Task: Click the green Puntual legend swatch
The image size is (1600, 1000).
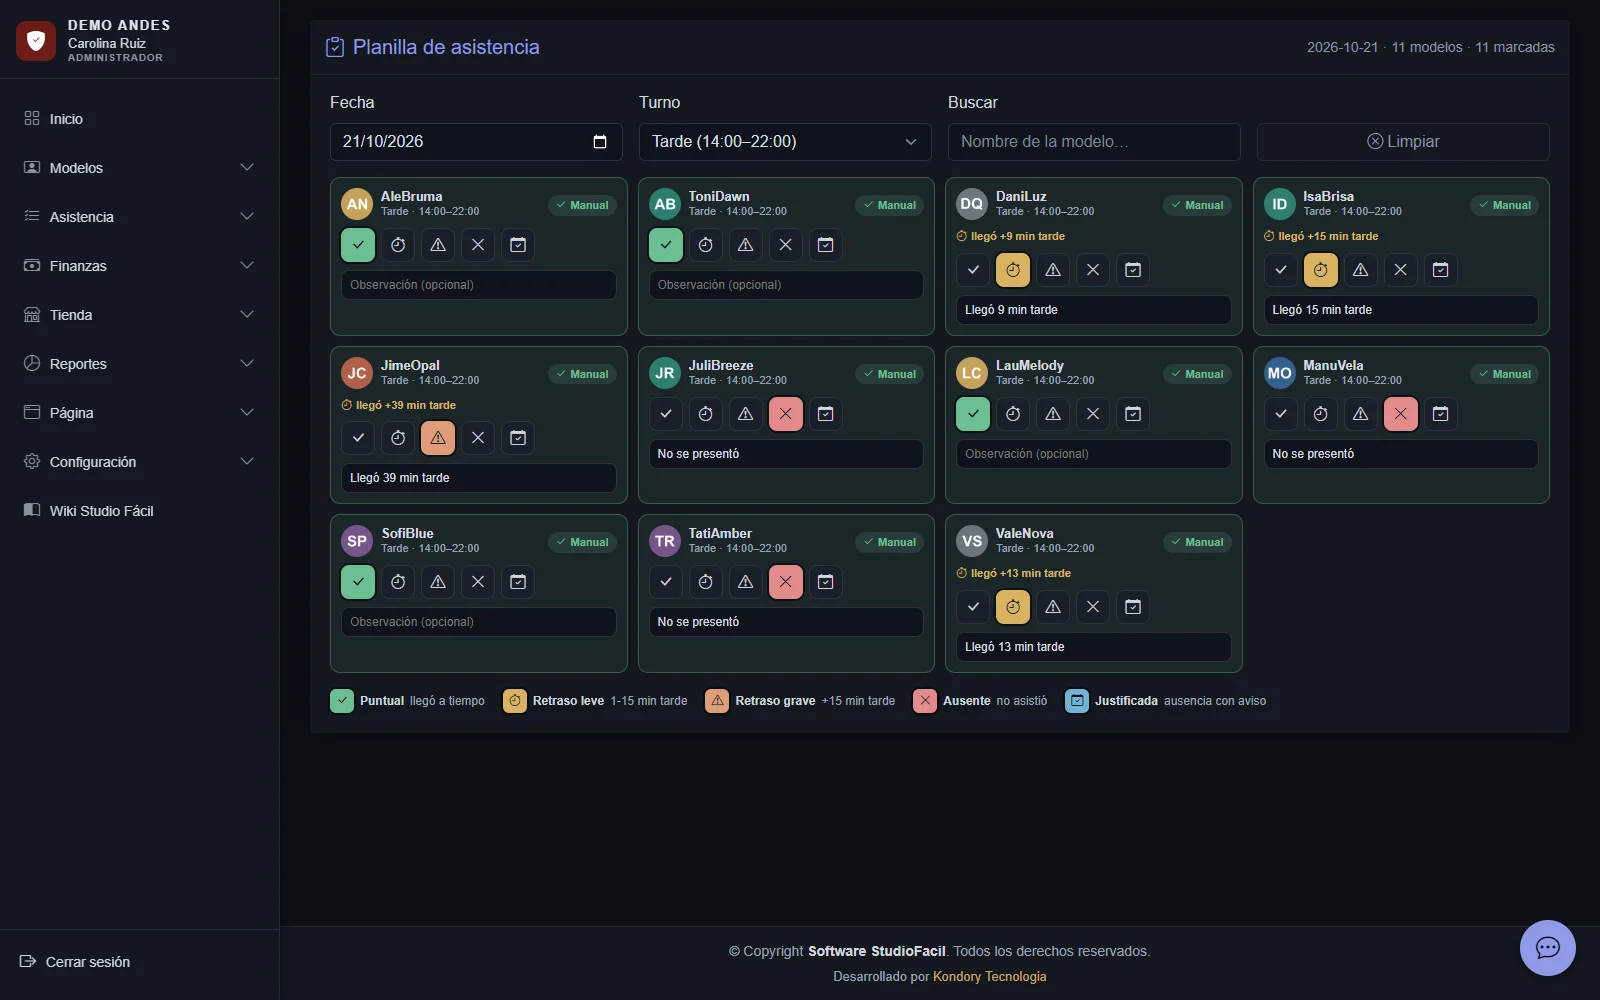Action: click(342, 701)
